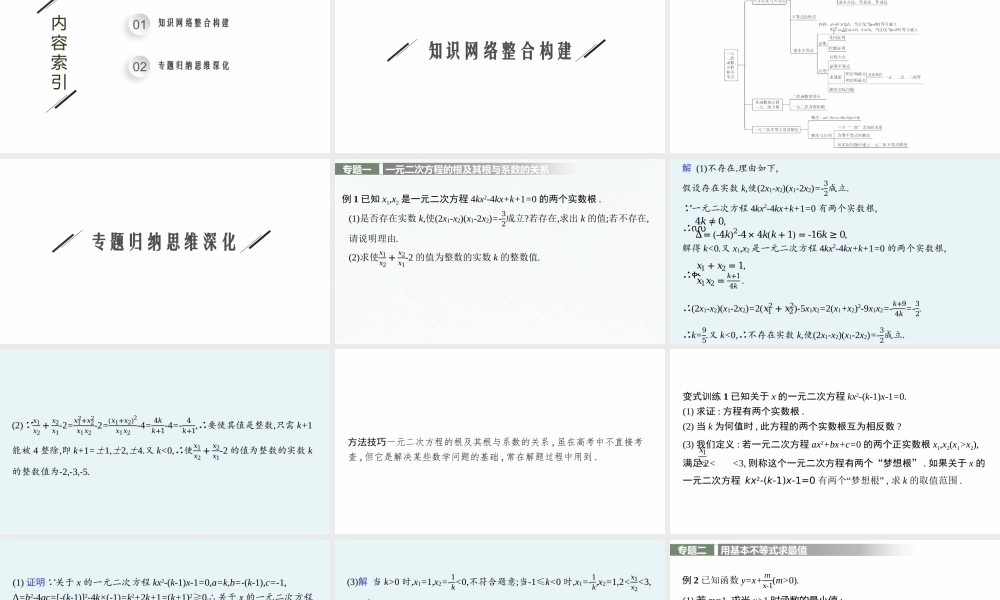This screenshot has height=600, width=1000.
Task: Click the 请说明理由 line in 例1 slide
Action: [373, 238]
